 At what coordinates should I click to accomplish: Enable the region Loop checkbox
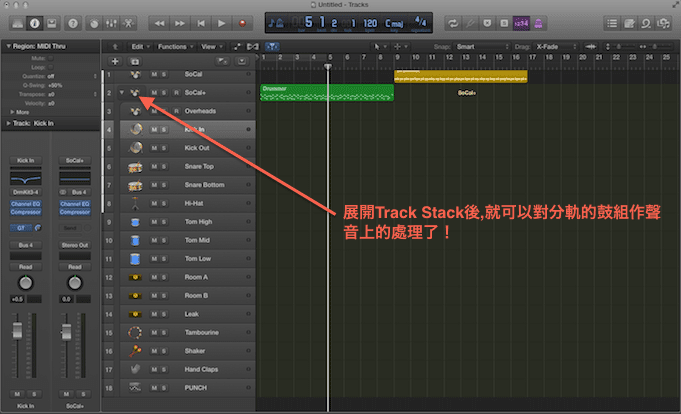point(51,67)
